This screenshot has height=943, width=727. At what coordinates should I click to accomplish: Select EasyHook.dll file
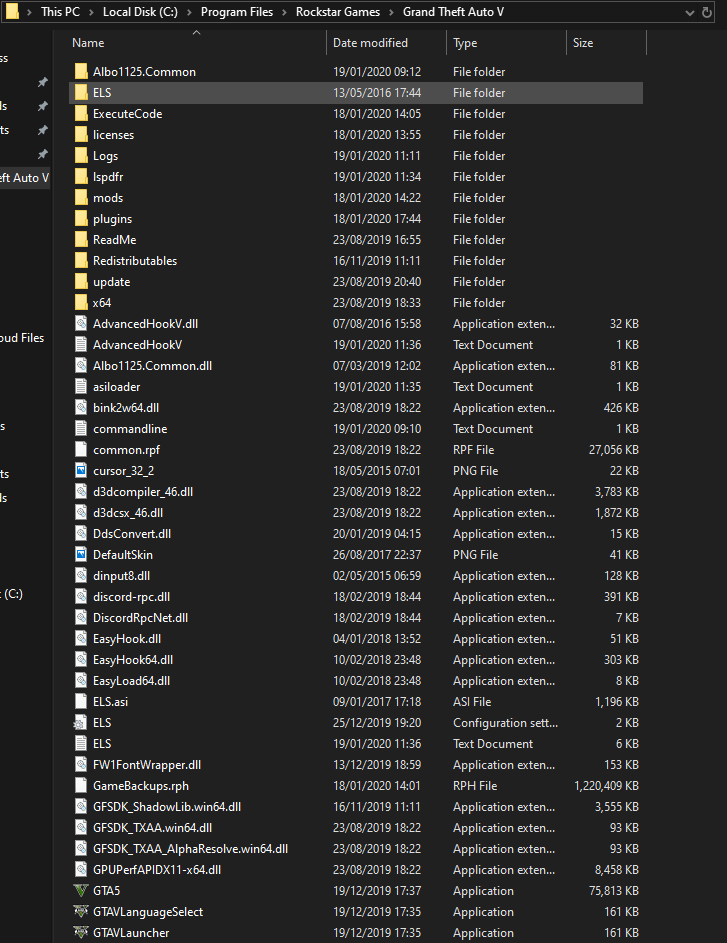127,639
